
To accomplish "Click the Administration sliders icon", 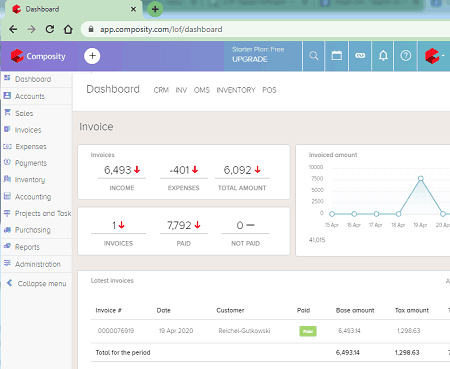I will (x=7, y=263).
